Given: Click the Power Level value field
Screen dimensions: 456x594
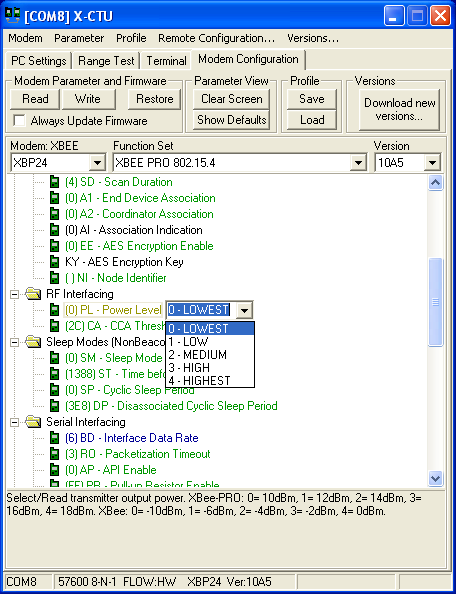Looking at the screenshot, I should [201, 310].
